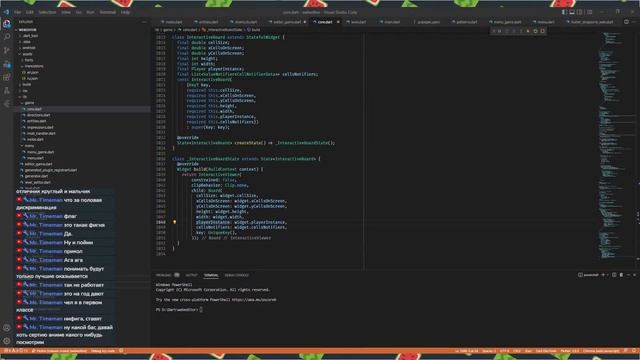
Task: Switch to the editor_game.dart editor tab
Action: point(287,22)
